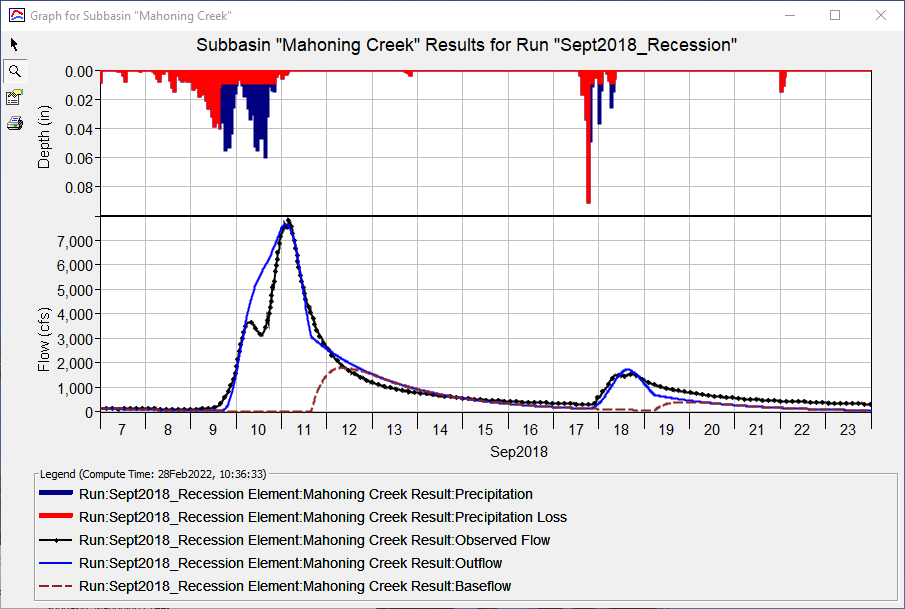Select the Outflow legend entry
Viewport: 905px width, 609px height.
[x=290, y=563]
